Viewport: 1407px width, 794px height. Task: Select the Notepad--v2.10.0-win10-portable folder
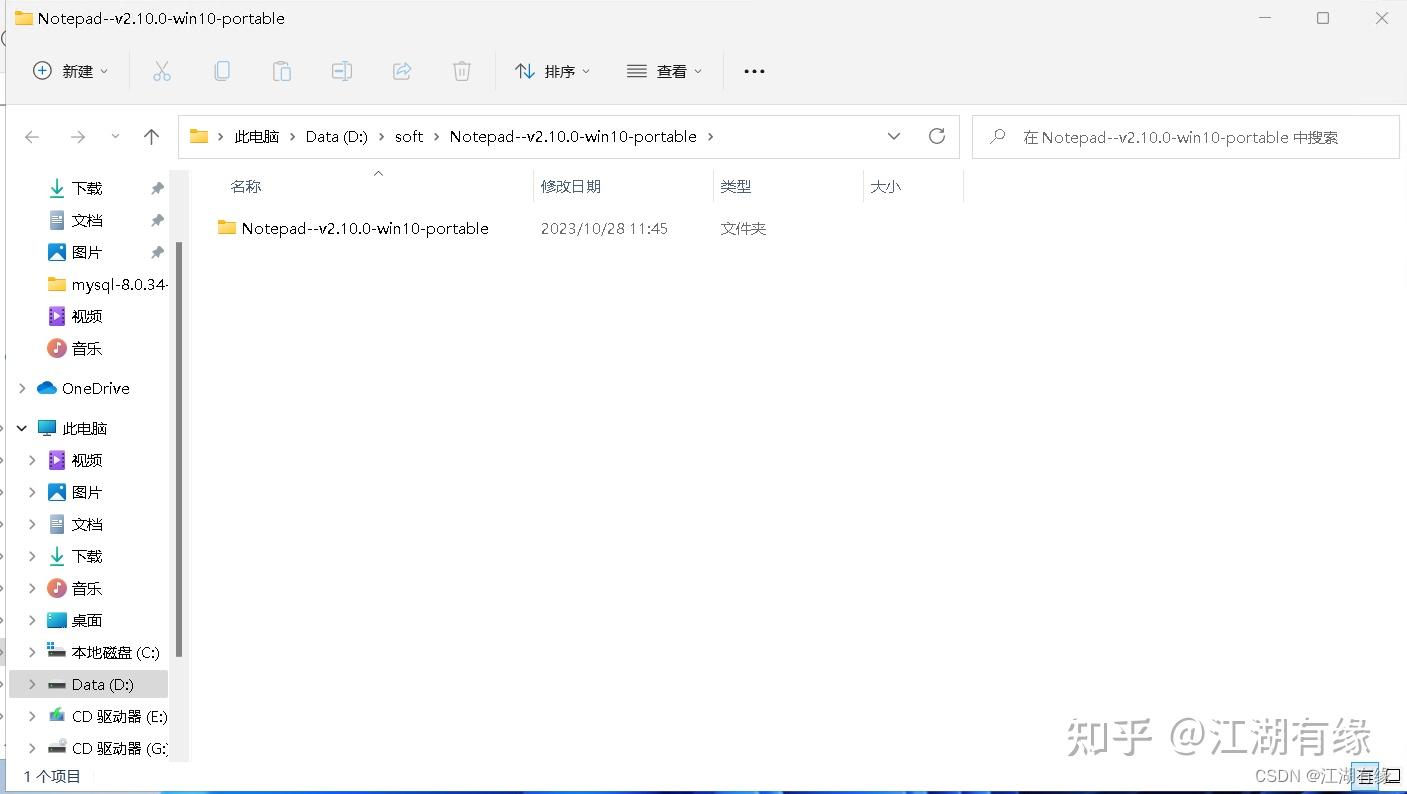point(364,228)
